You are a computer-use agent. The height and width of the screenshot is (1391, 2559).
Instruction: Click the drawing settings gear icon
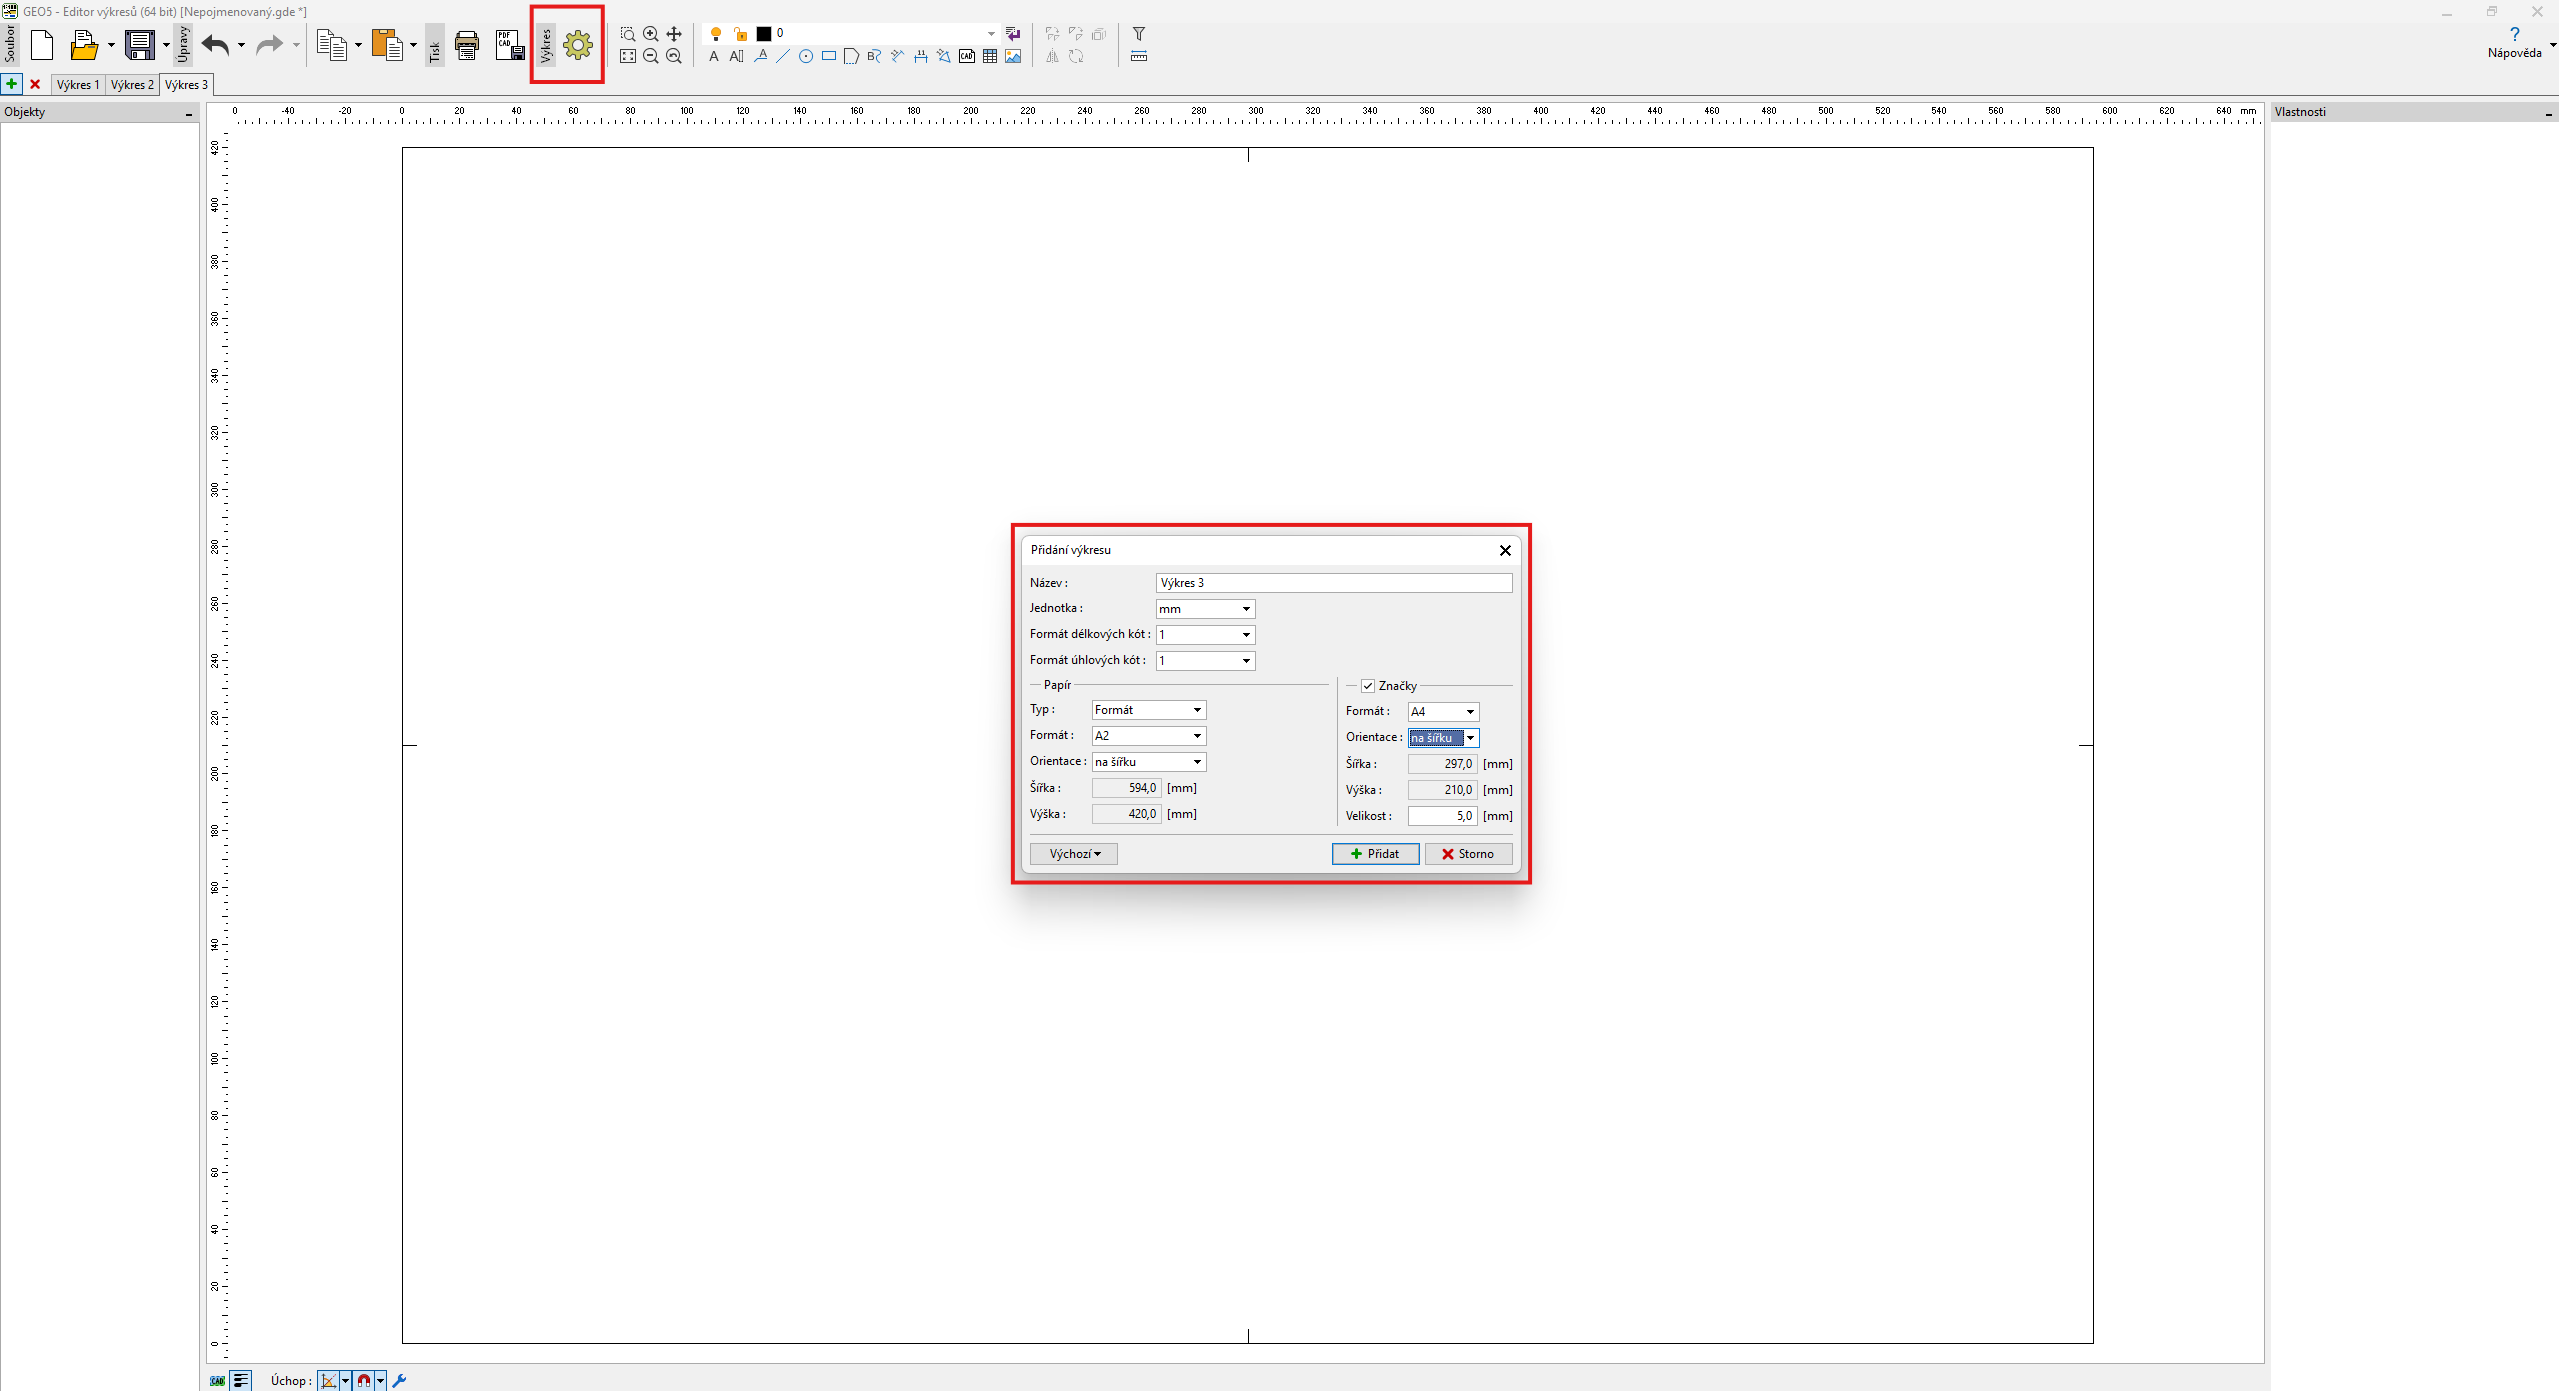[x=578, y=45]
